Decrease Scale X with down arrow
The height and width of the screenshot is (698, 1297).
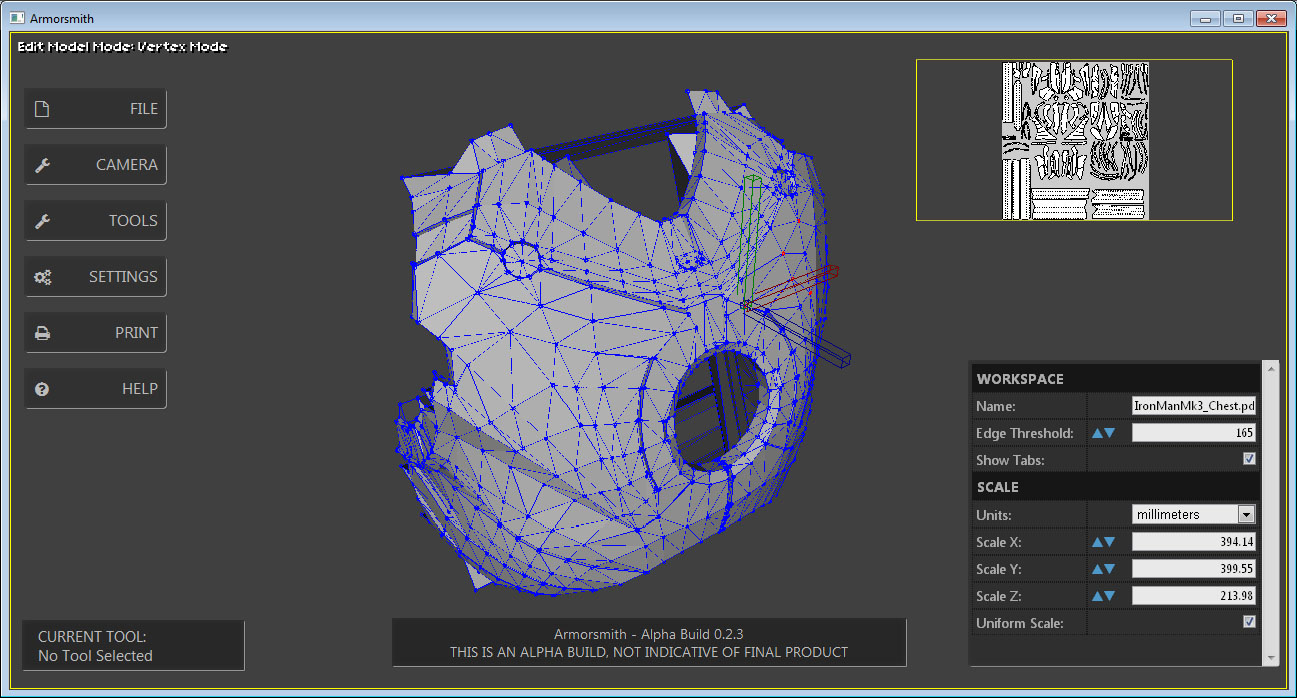tap(1110, 542)
